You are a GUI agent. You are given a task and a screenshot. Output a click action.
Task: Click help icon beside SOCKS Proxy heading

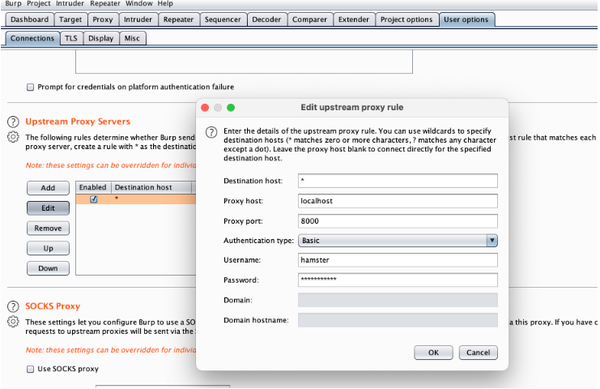click(x=13, y=306)
